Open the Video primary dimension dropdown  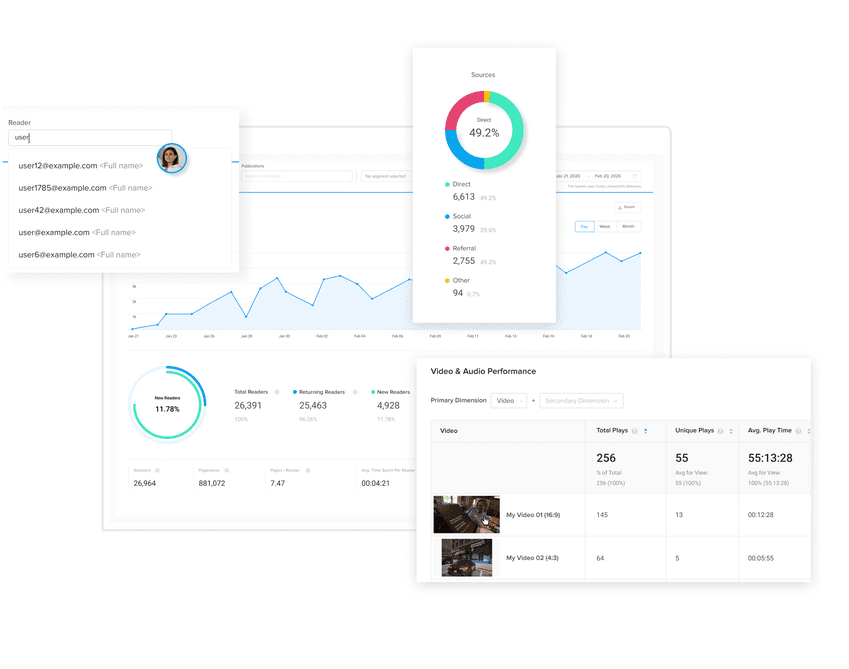509,400
